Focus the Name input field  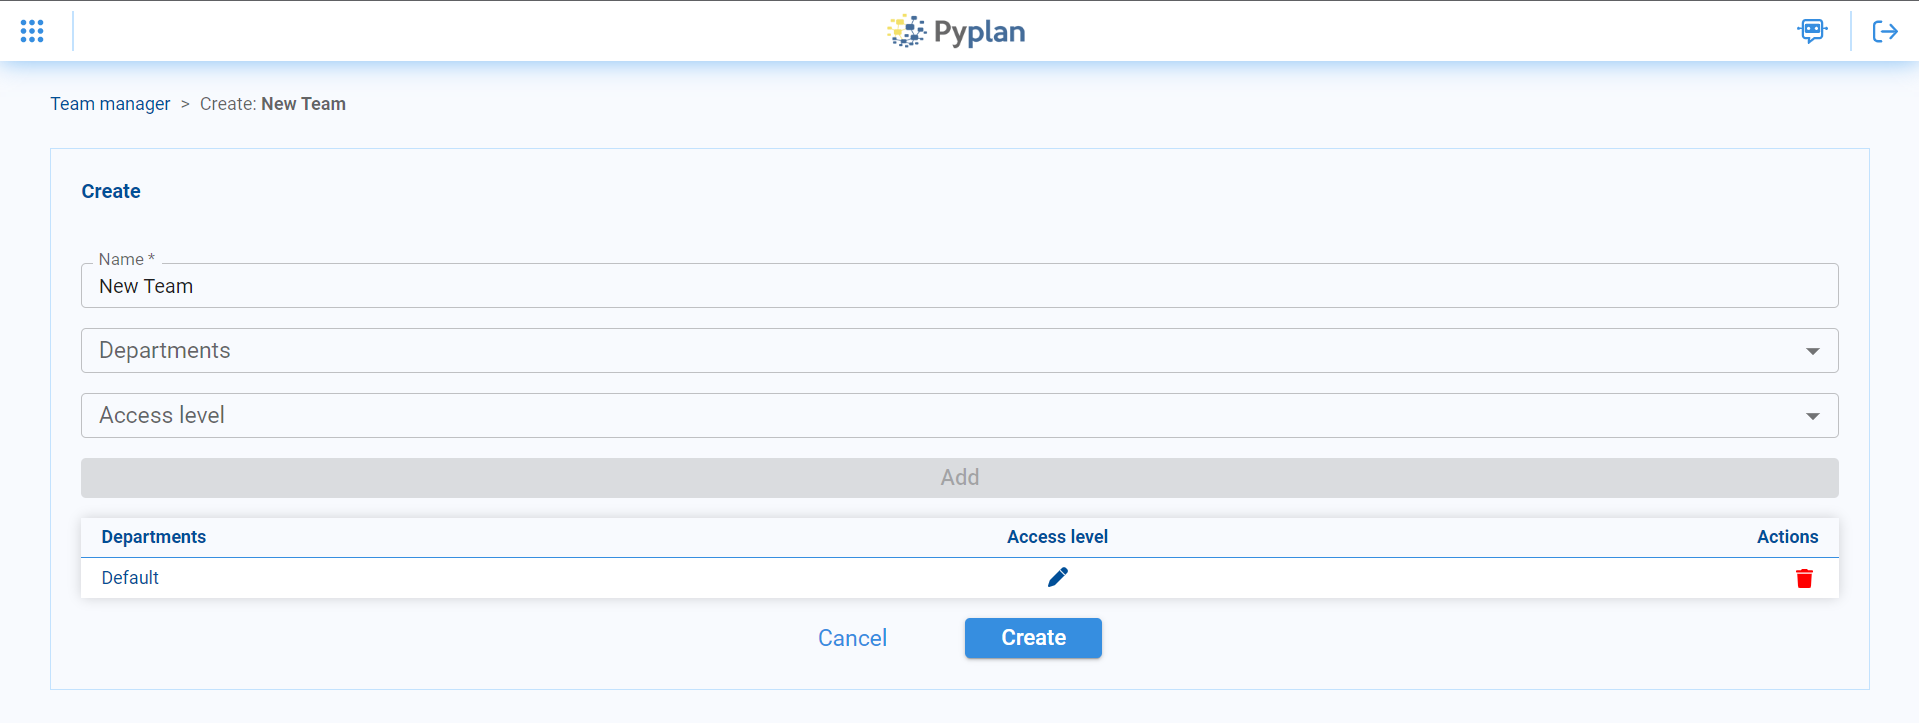[x=958, y=286]
